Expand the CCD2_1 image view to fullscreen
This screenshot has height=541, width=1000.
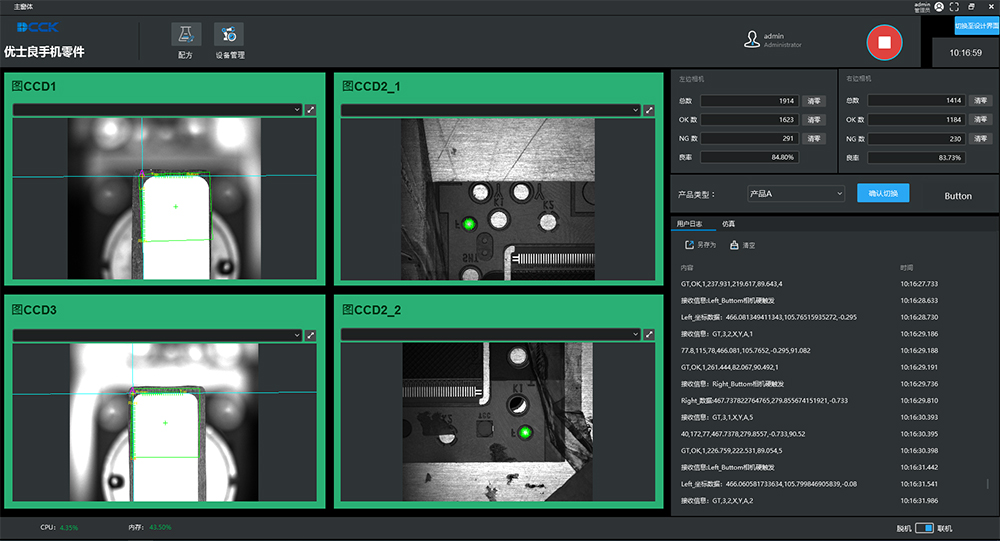pos(648,110)
